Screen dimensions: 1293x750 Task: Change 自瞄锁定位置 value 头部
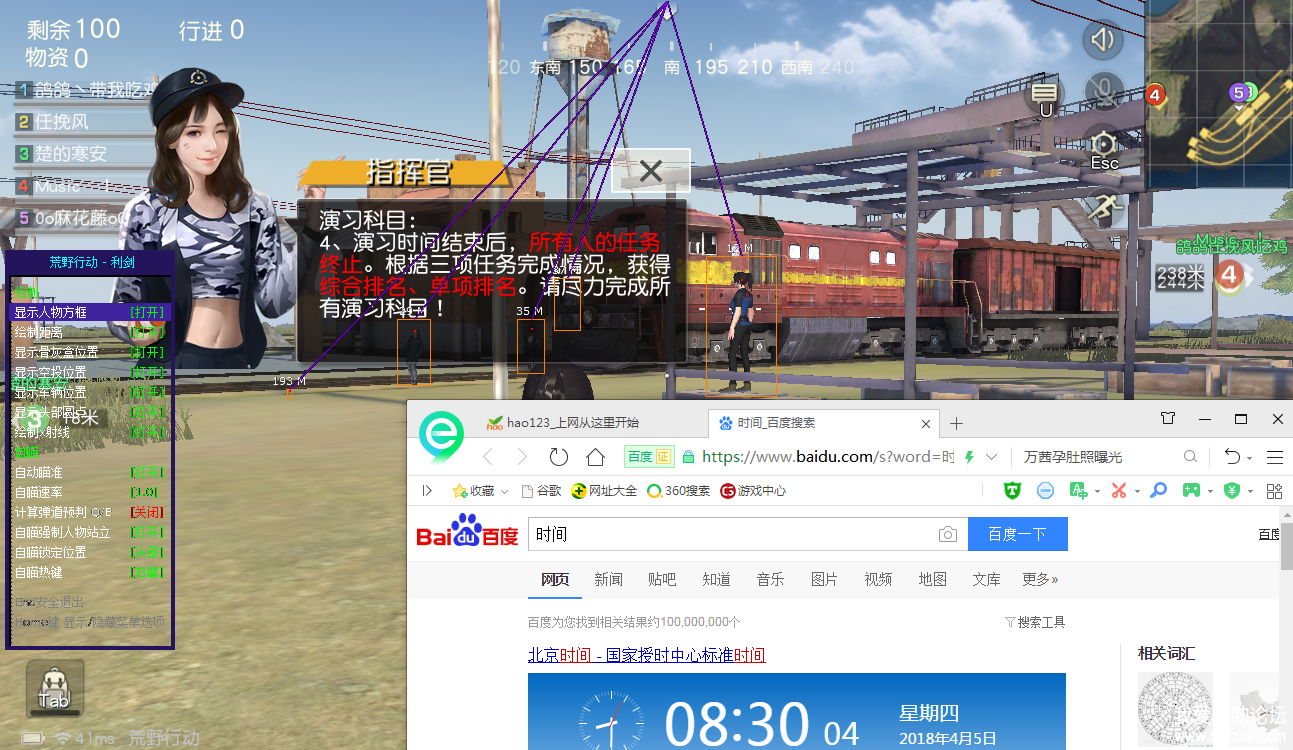coord(147,552)
